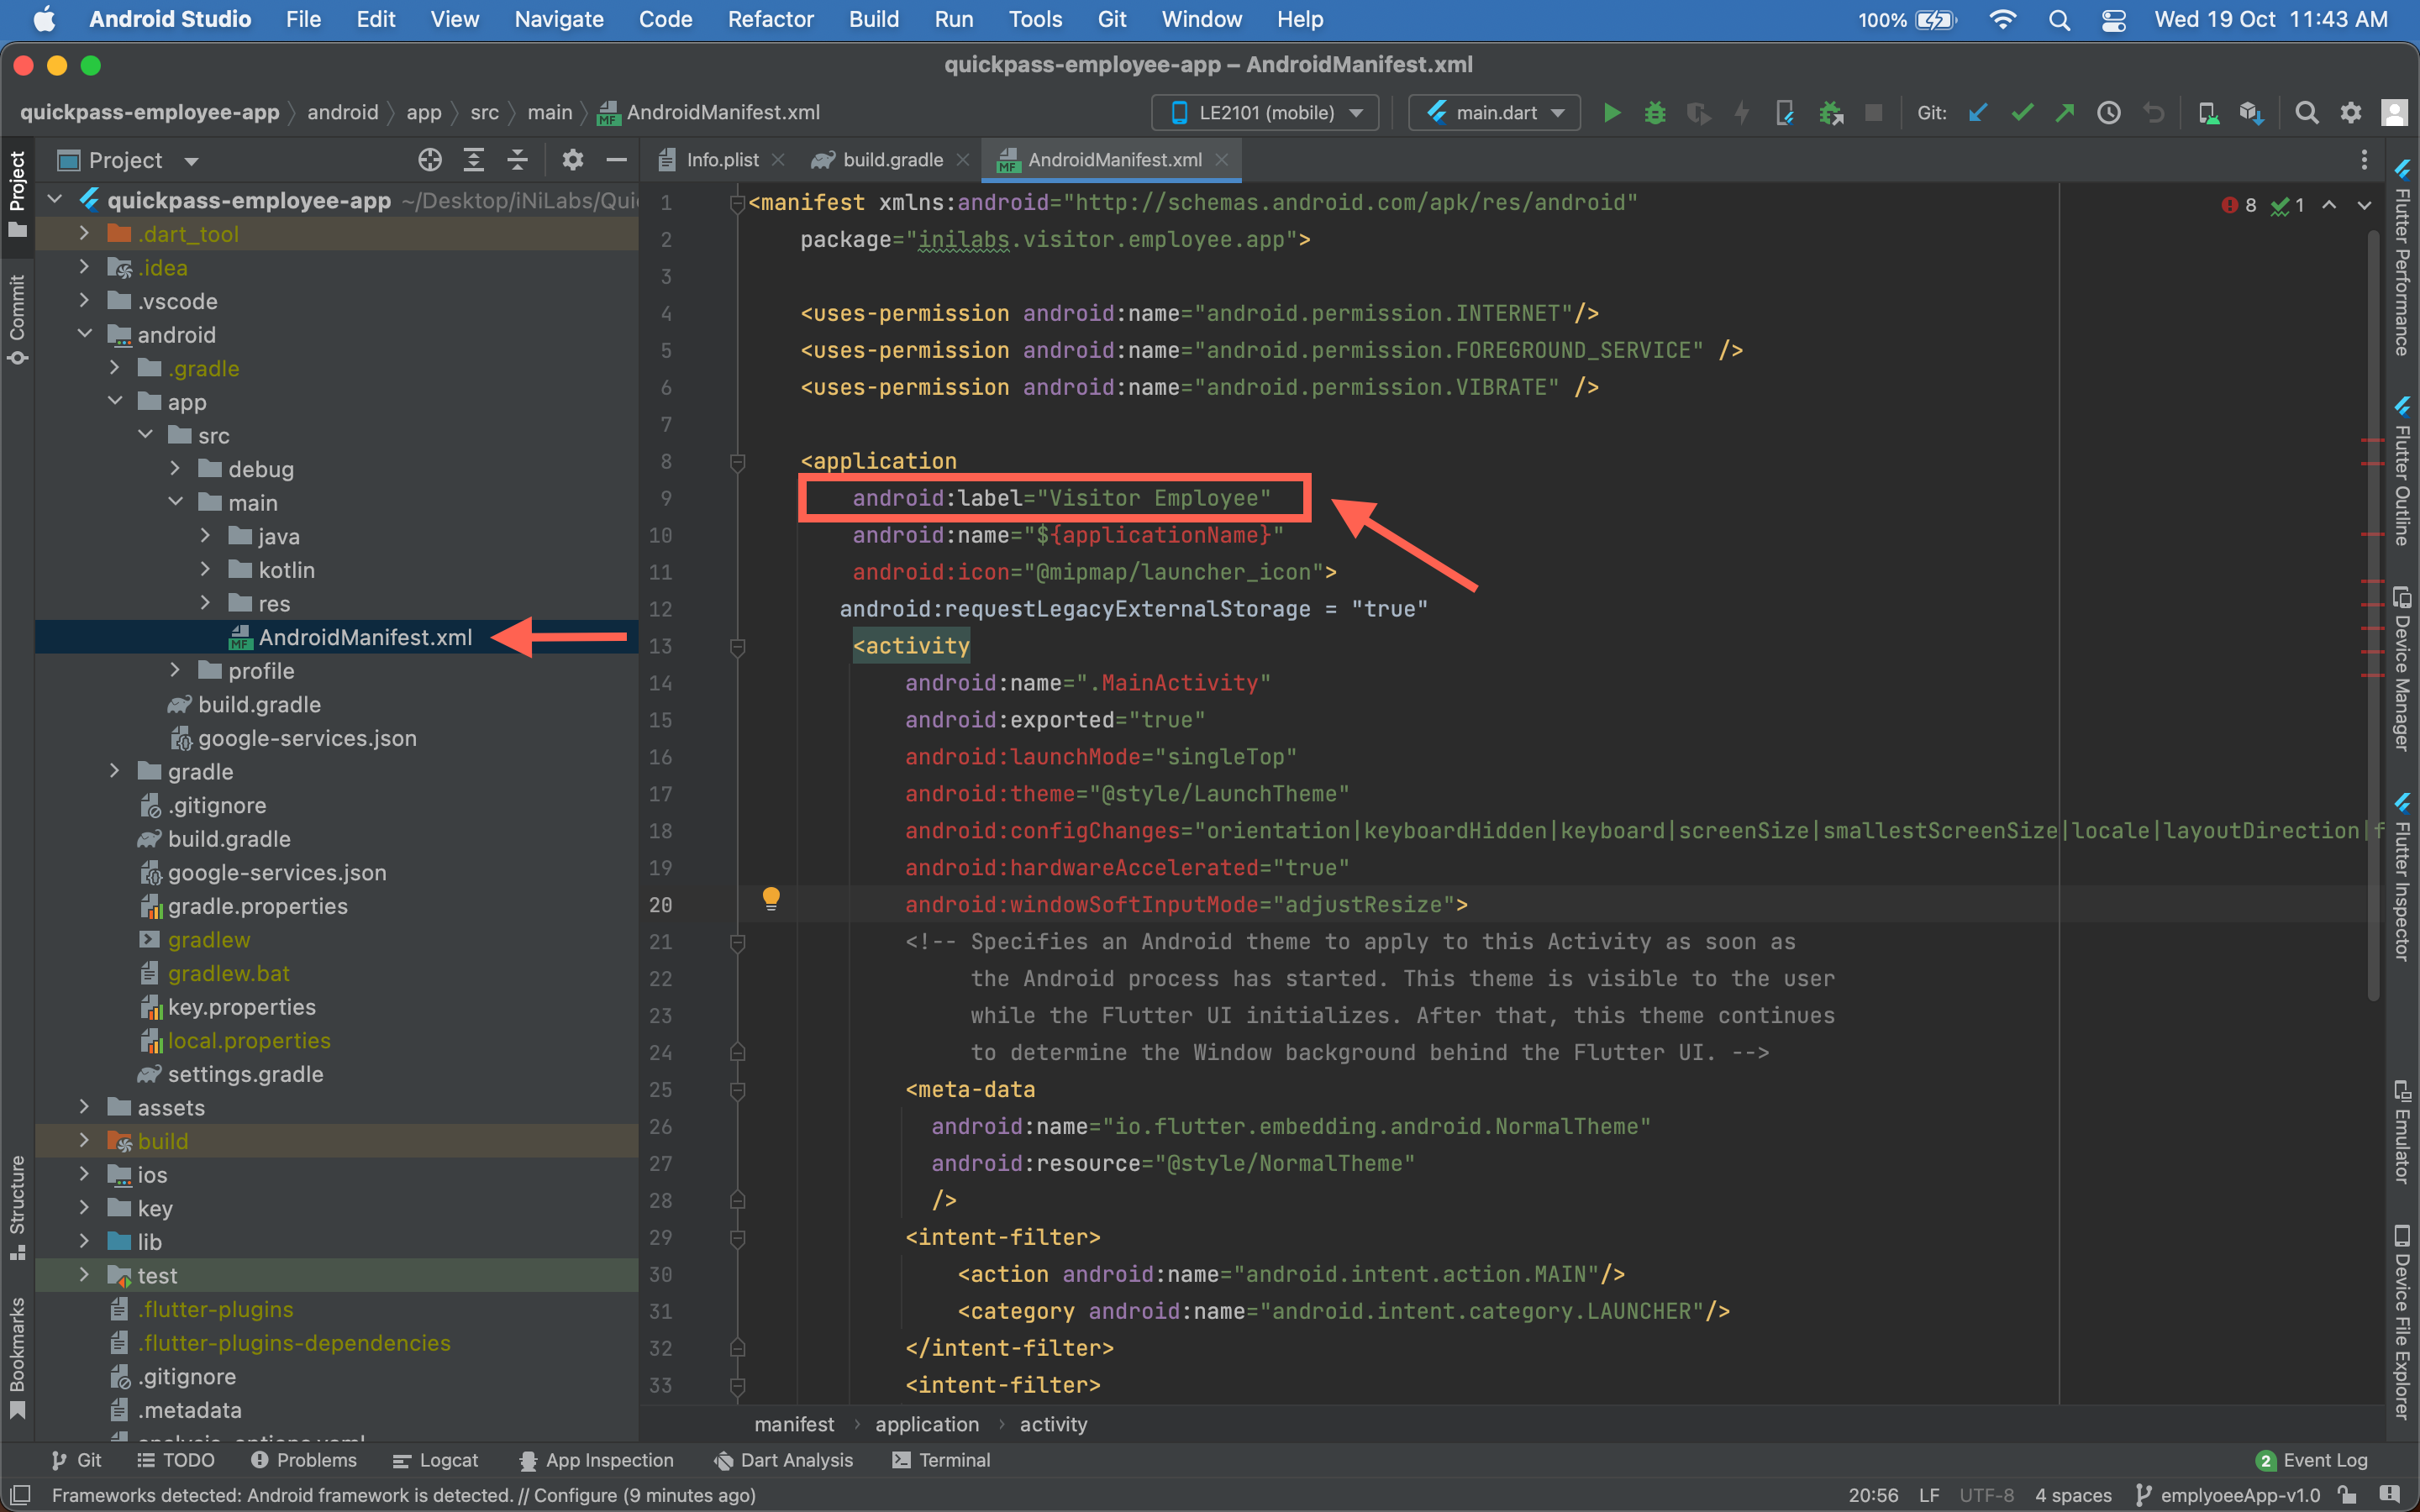Switch to the Info.plist tab
2420x1512 pixels.
(721, 160)
